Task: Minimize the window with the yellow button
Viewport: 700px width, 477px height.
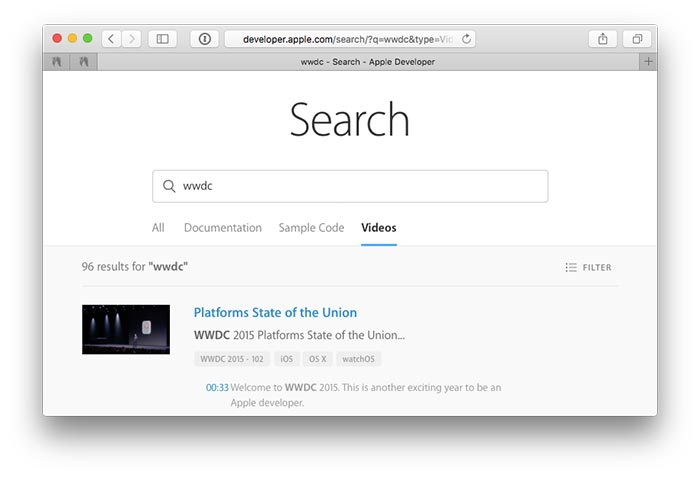Action: [x=72, y=38]
